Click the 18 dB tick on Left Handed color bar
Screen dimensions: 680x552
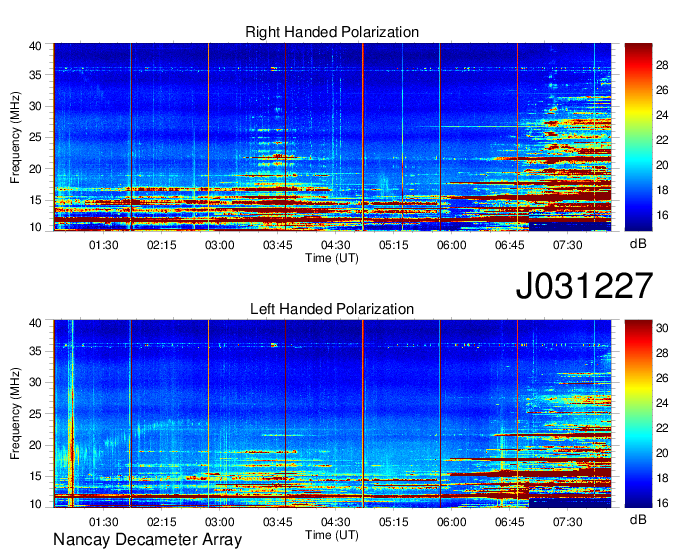662,478
